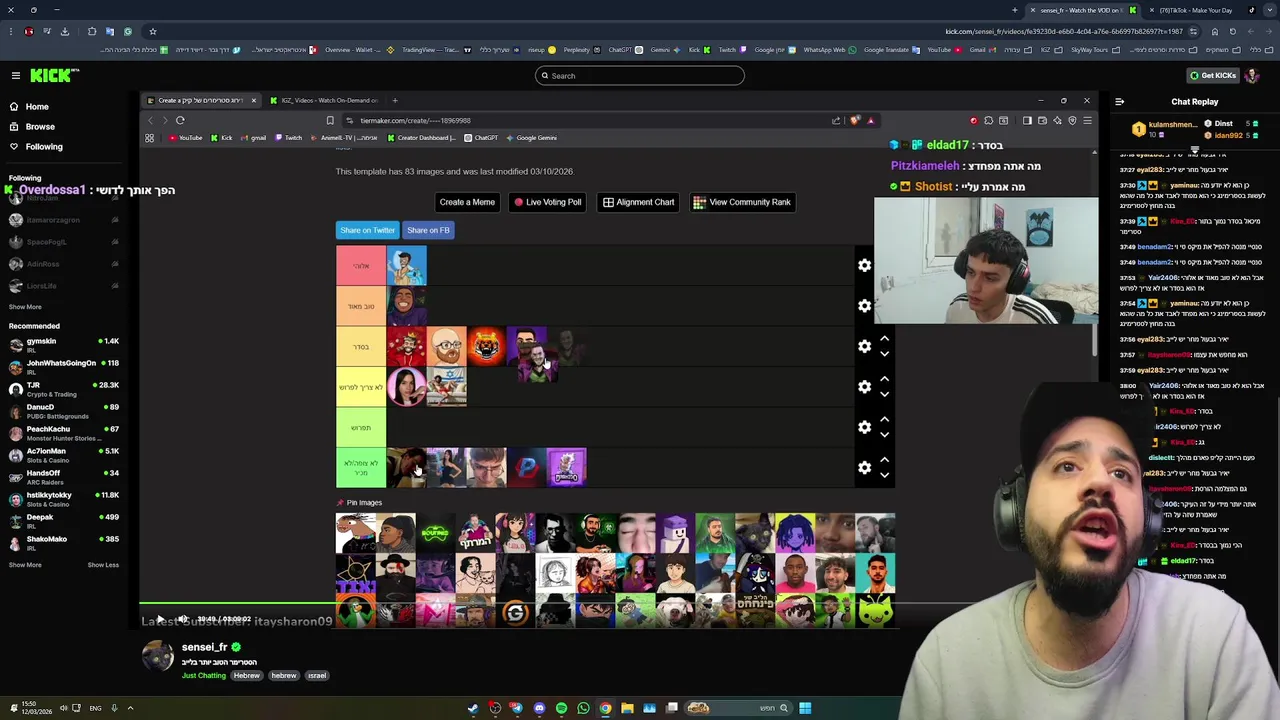Screen dimensions: 1280x720
Task: Click the israel tag
Action: click(x=317, y=675)
